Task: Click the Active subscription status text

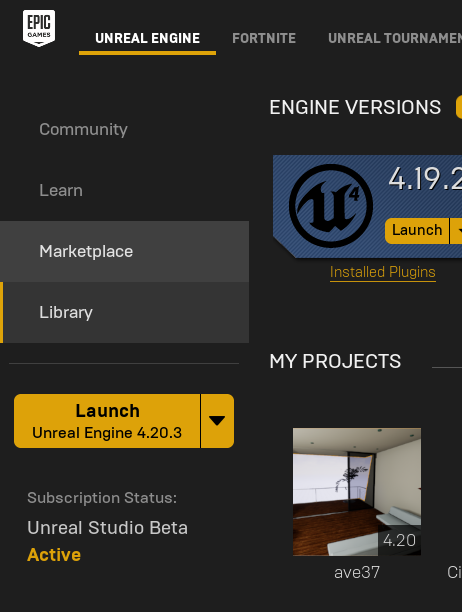Action: coord(54,555)
